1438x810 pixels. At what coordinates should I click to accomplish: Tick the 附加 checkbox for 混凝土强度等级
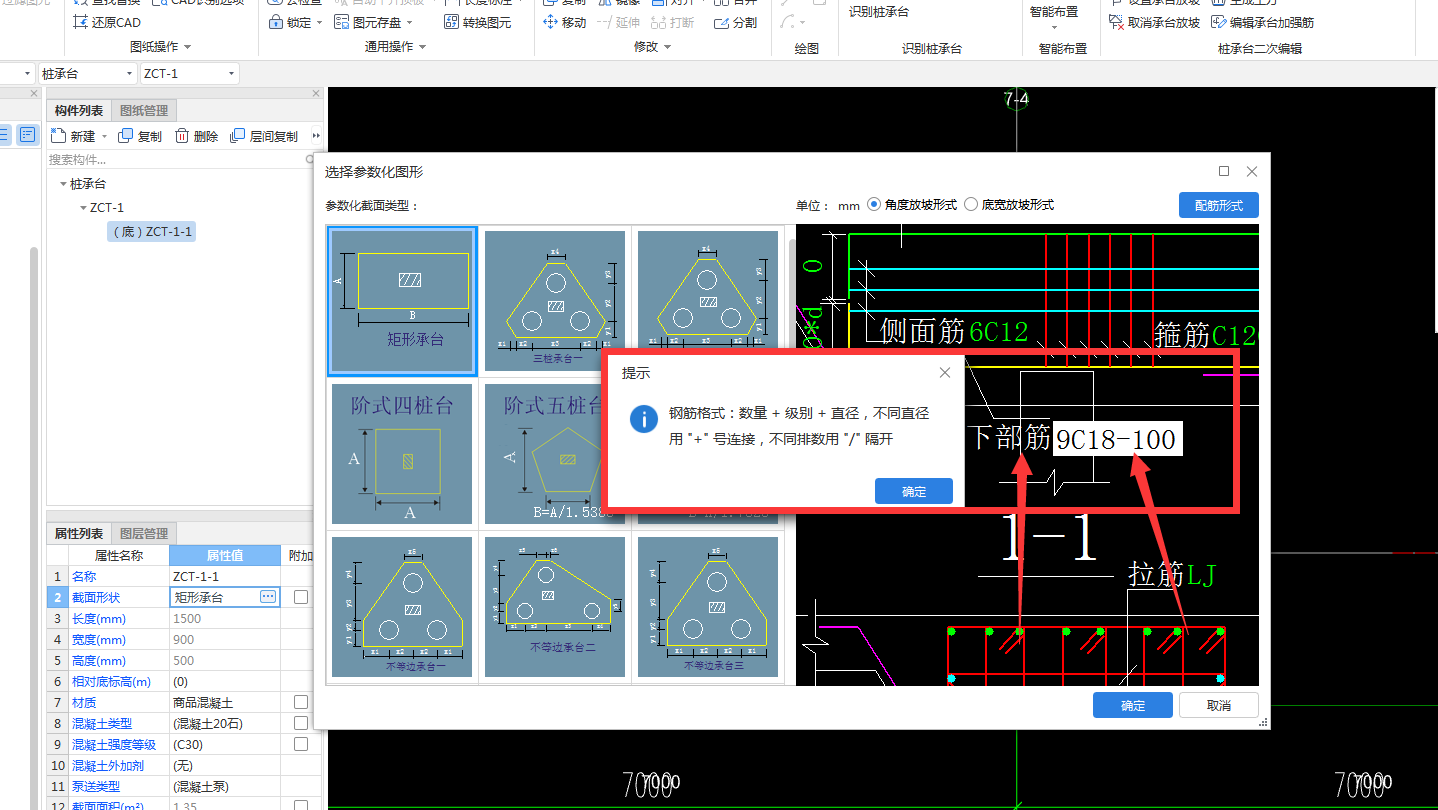(x=301, y=744)
